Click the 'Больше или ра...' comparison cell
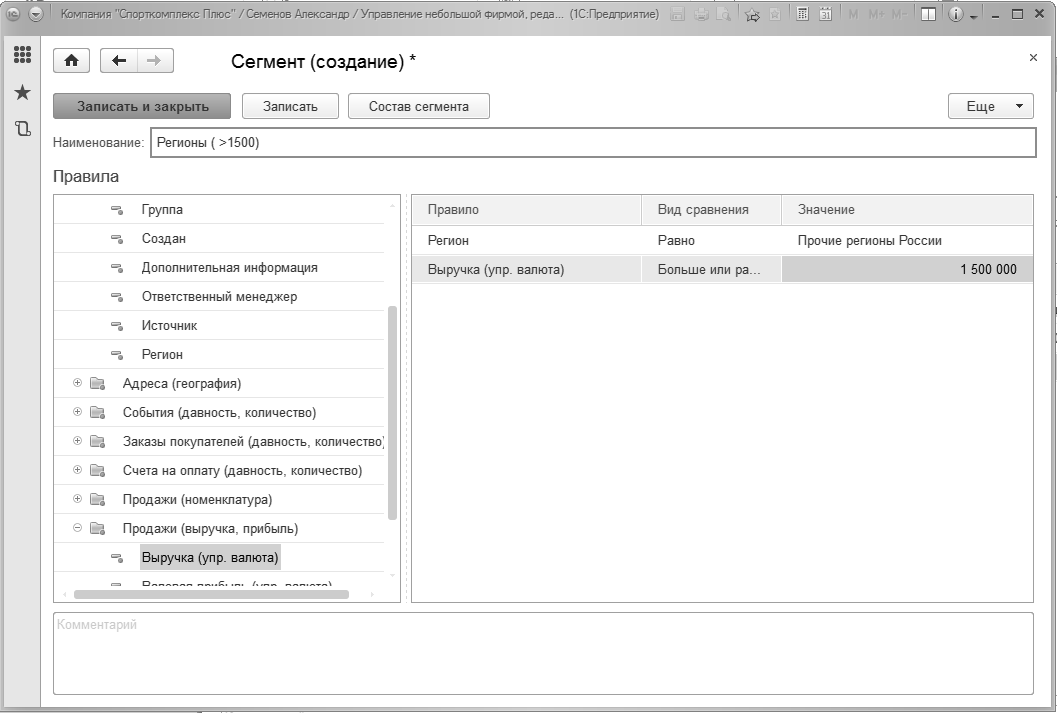The image size is (1057, 713). click(x=711, y=270)
